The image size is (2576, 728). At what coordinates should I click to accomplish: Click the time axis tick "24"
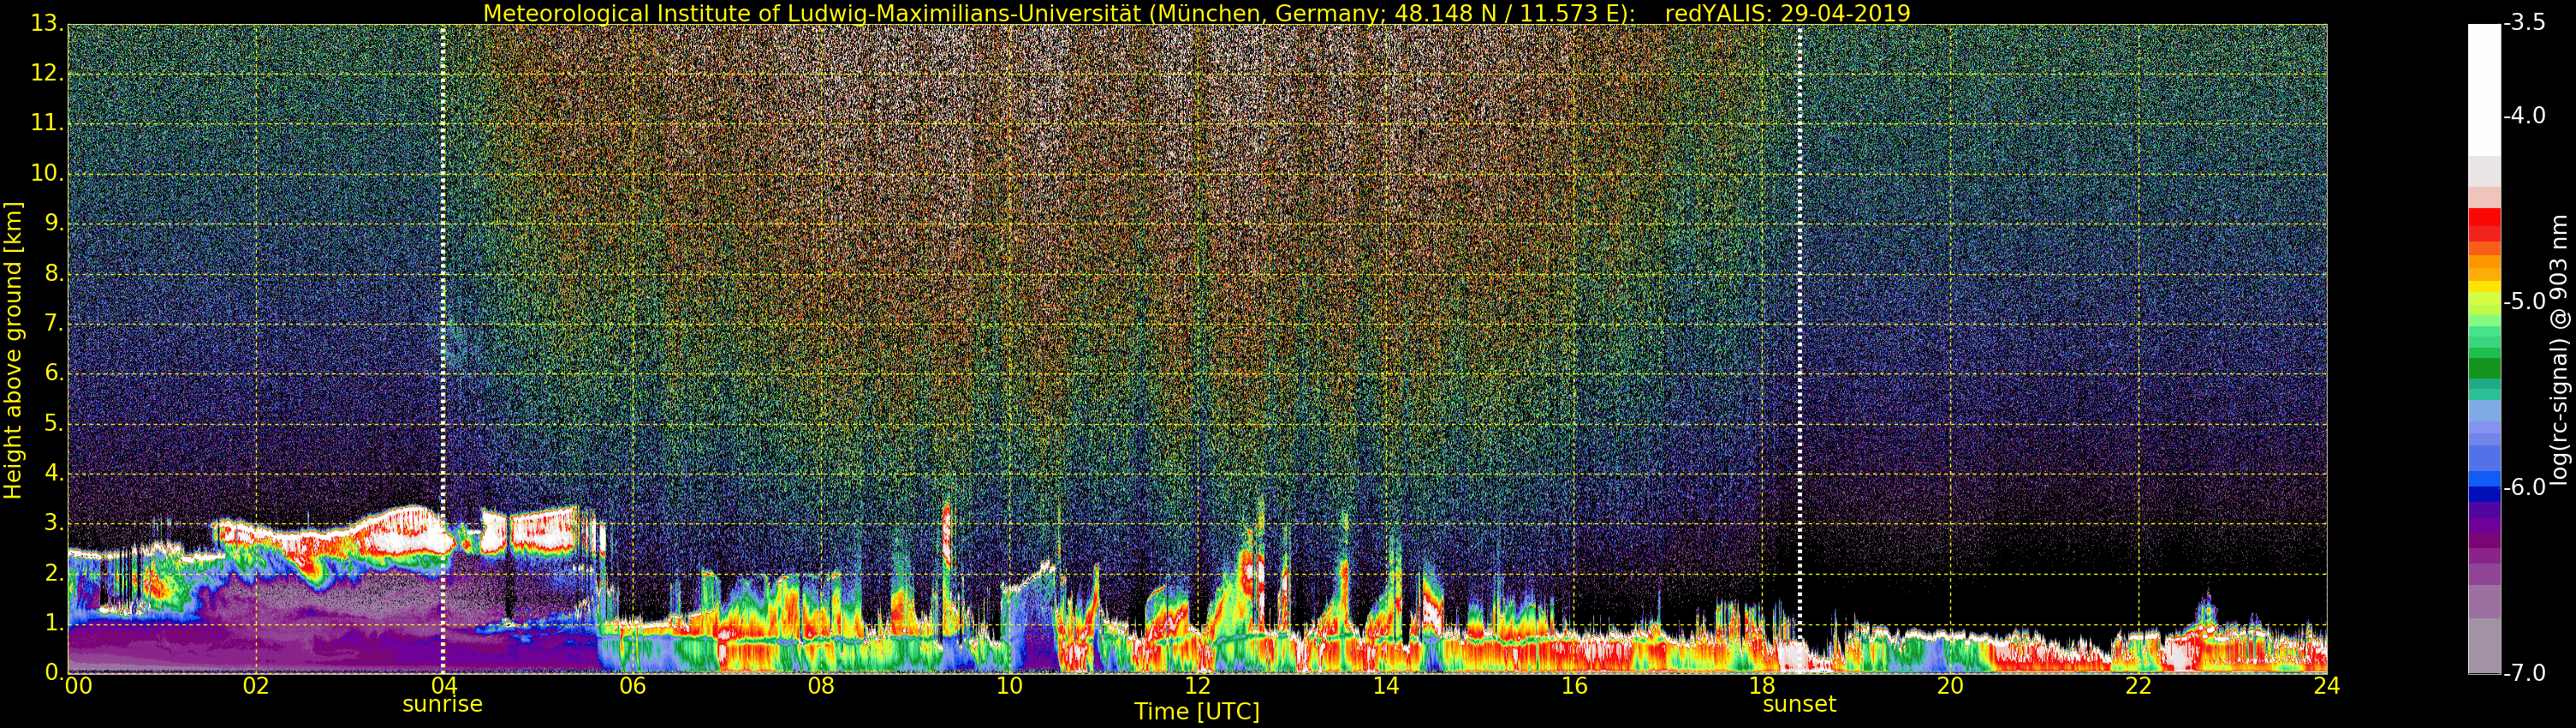click(x=2327, y=685)
